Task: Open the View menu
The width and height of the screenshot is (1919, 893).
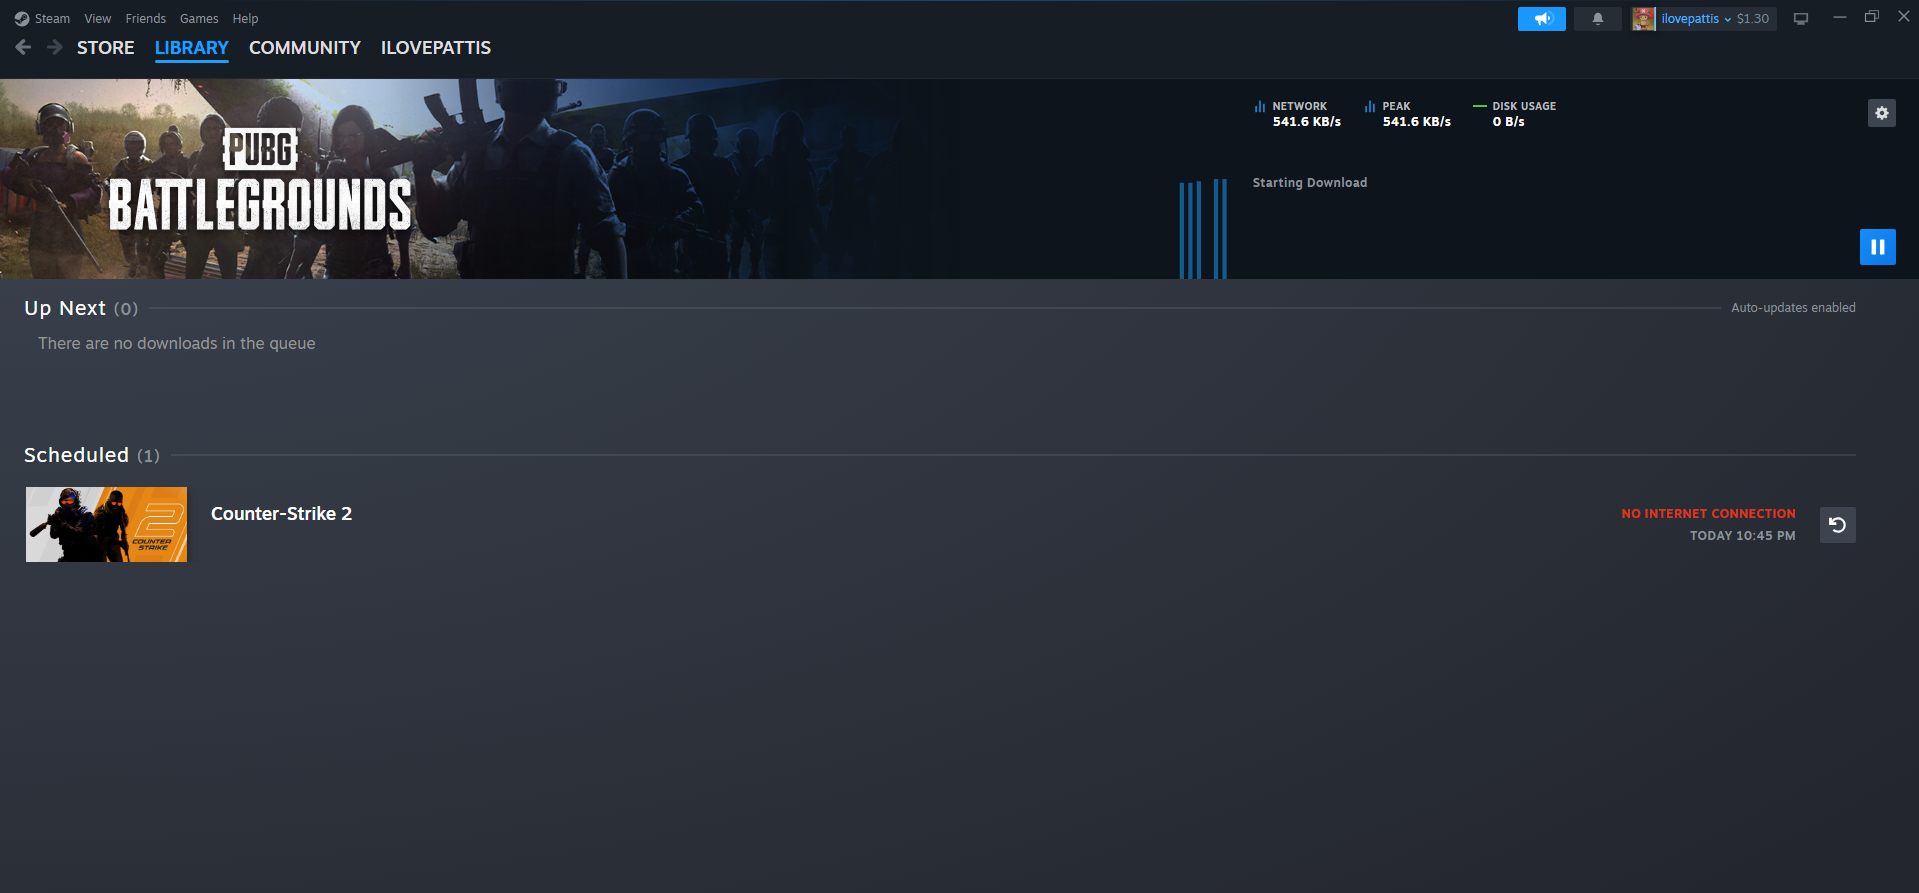Action: click(x=98, y=19)
